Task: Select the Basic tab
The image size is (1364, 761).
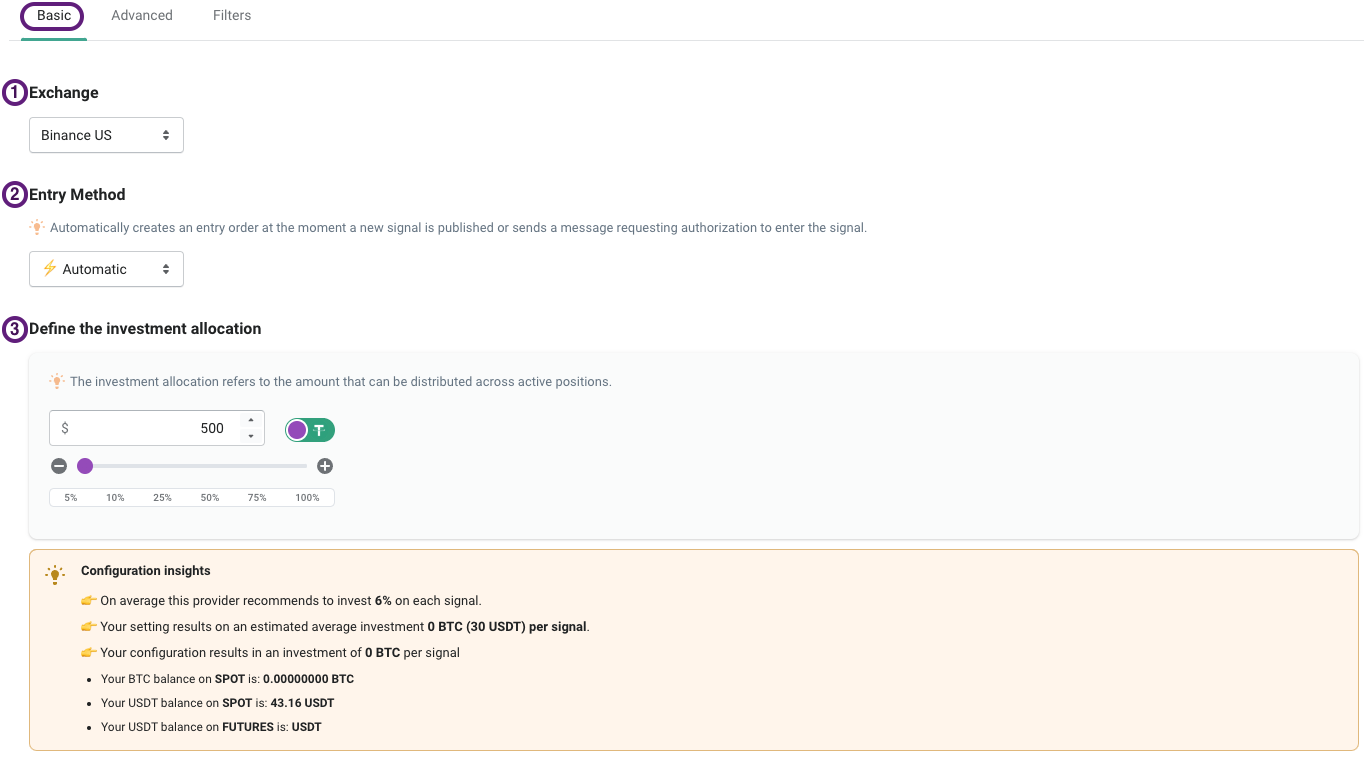Action: [x=54, y=16]
